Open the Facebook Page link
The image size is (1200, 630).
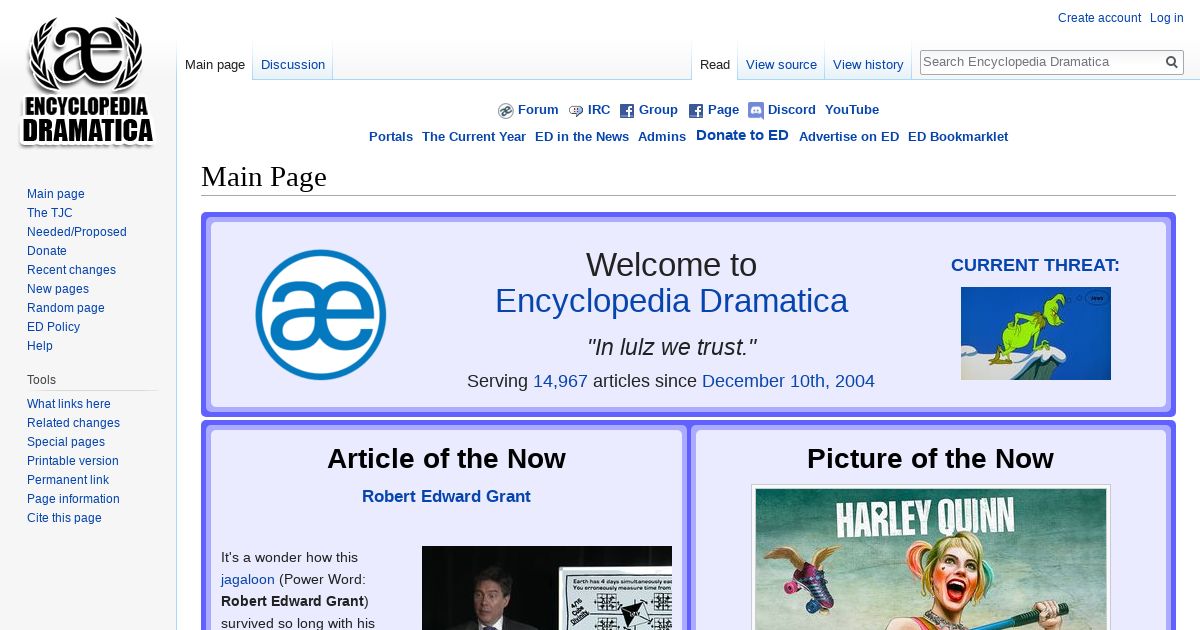point(723,110)
